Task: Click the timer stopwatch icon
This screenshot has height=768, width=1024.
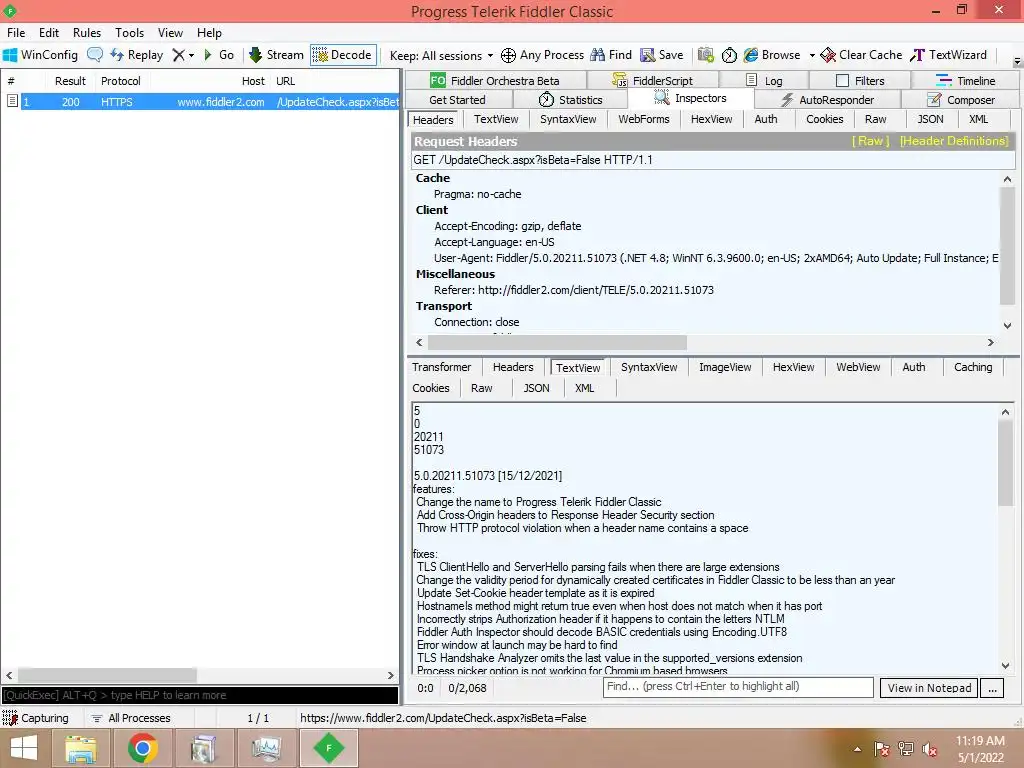Action: point(729,55)
